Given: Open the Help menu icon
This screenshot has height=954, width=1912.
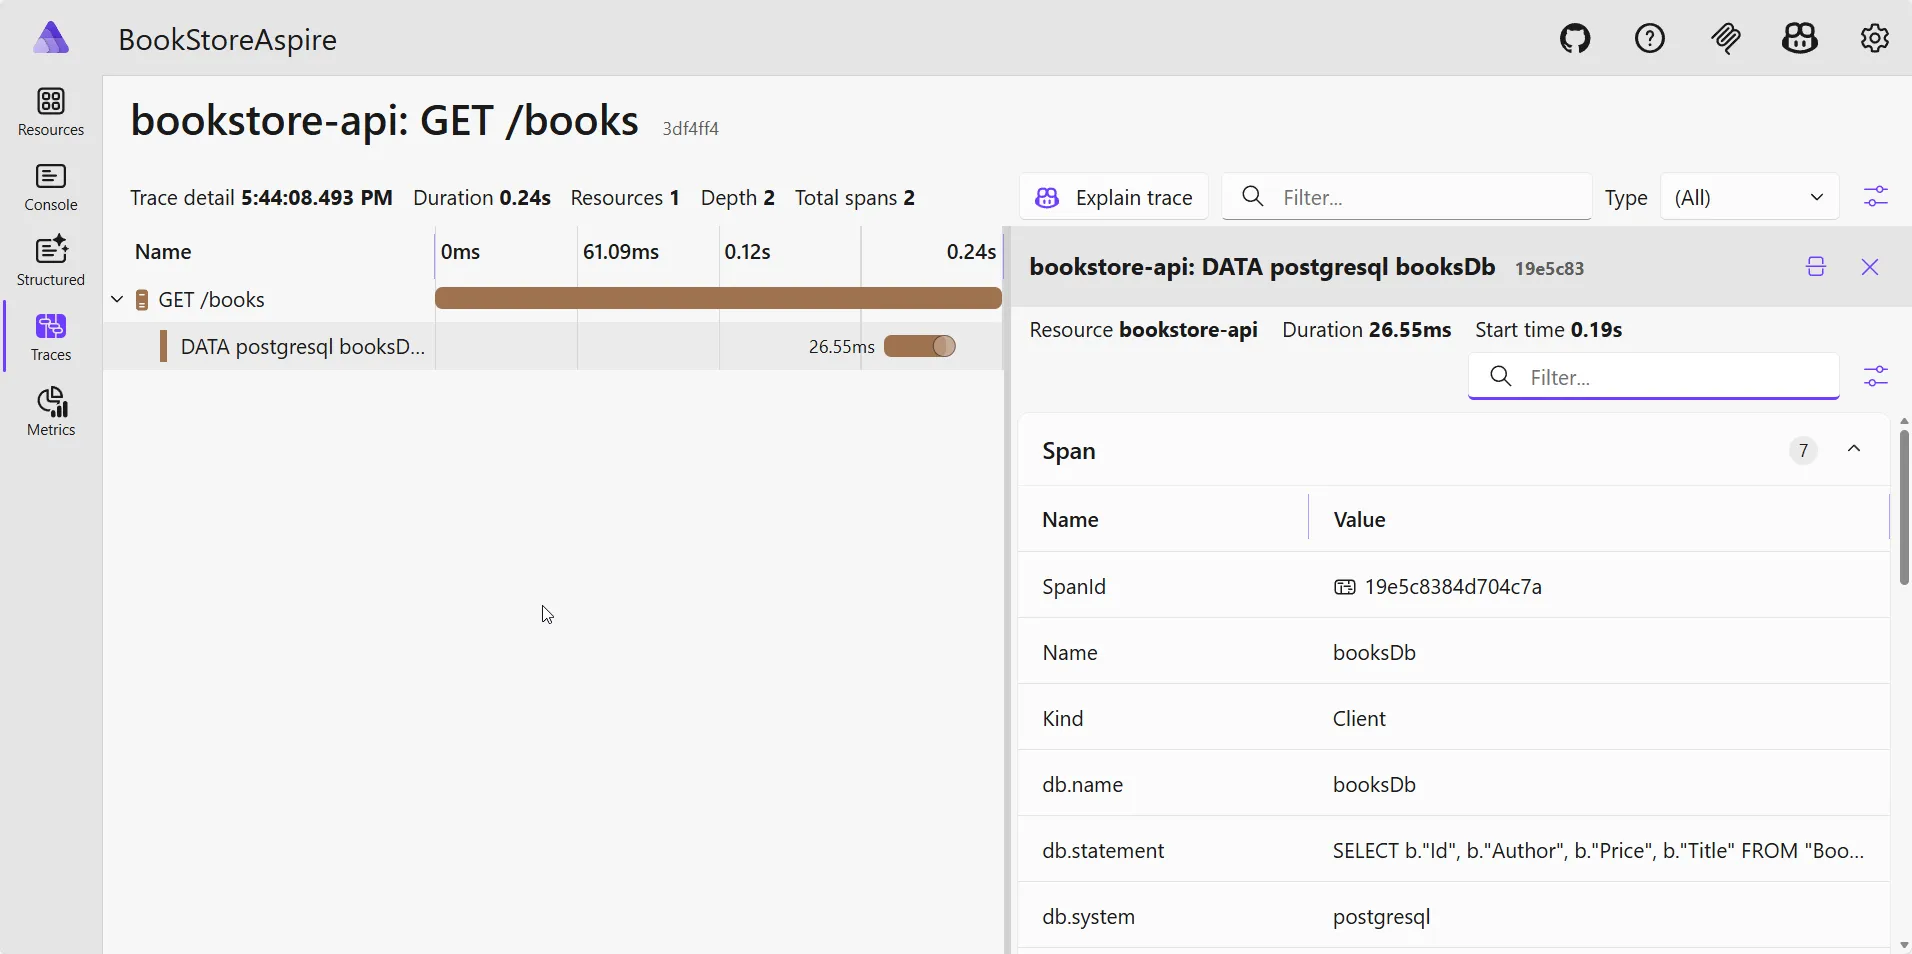Looking at the screenshot, I should 1649,38.
